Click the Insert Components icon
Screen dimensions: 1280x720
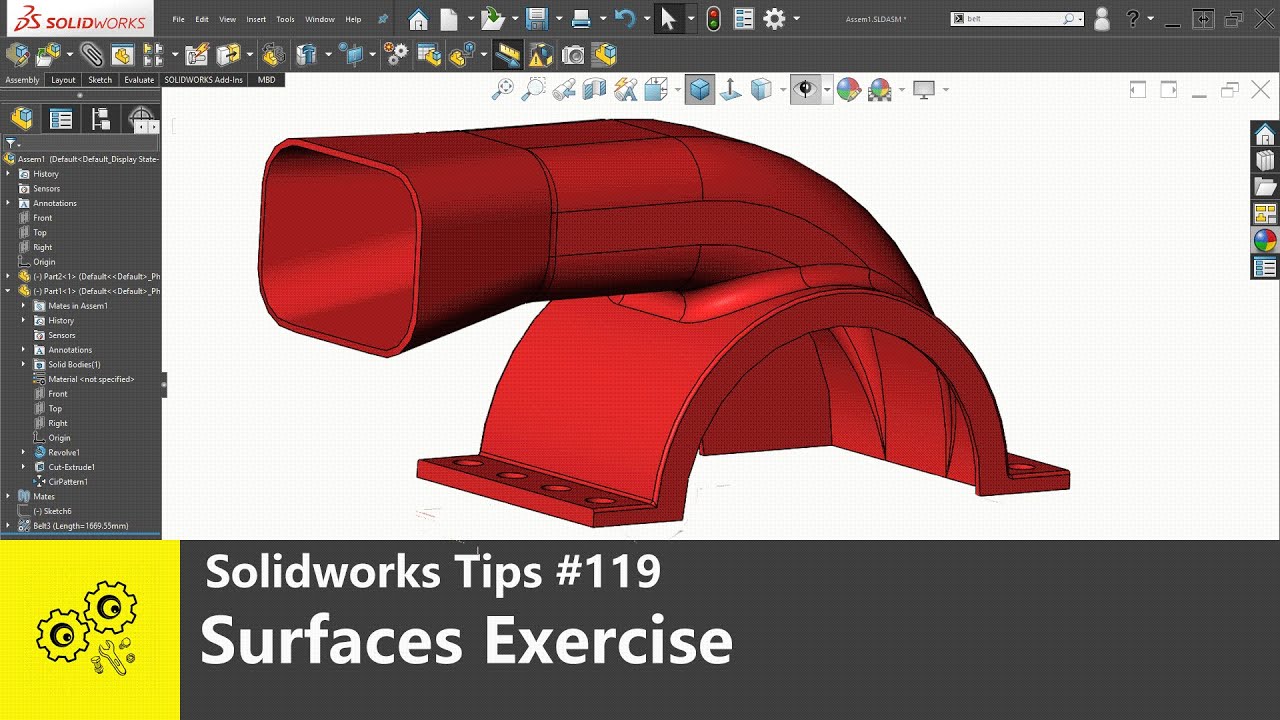48,55
